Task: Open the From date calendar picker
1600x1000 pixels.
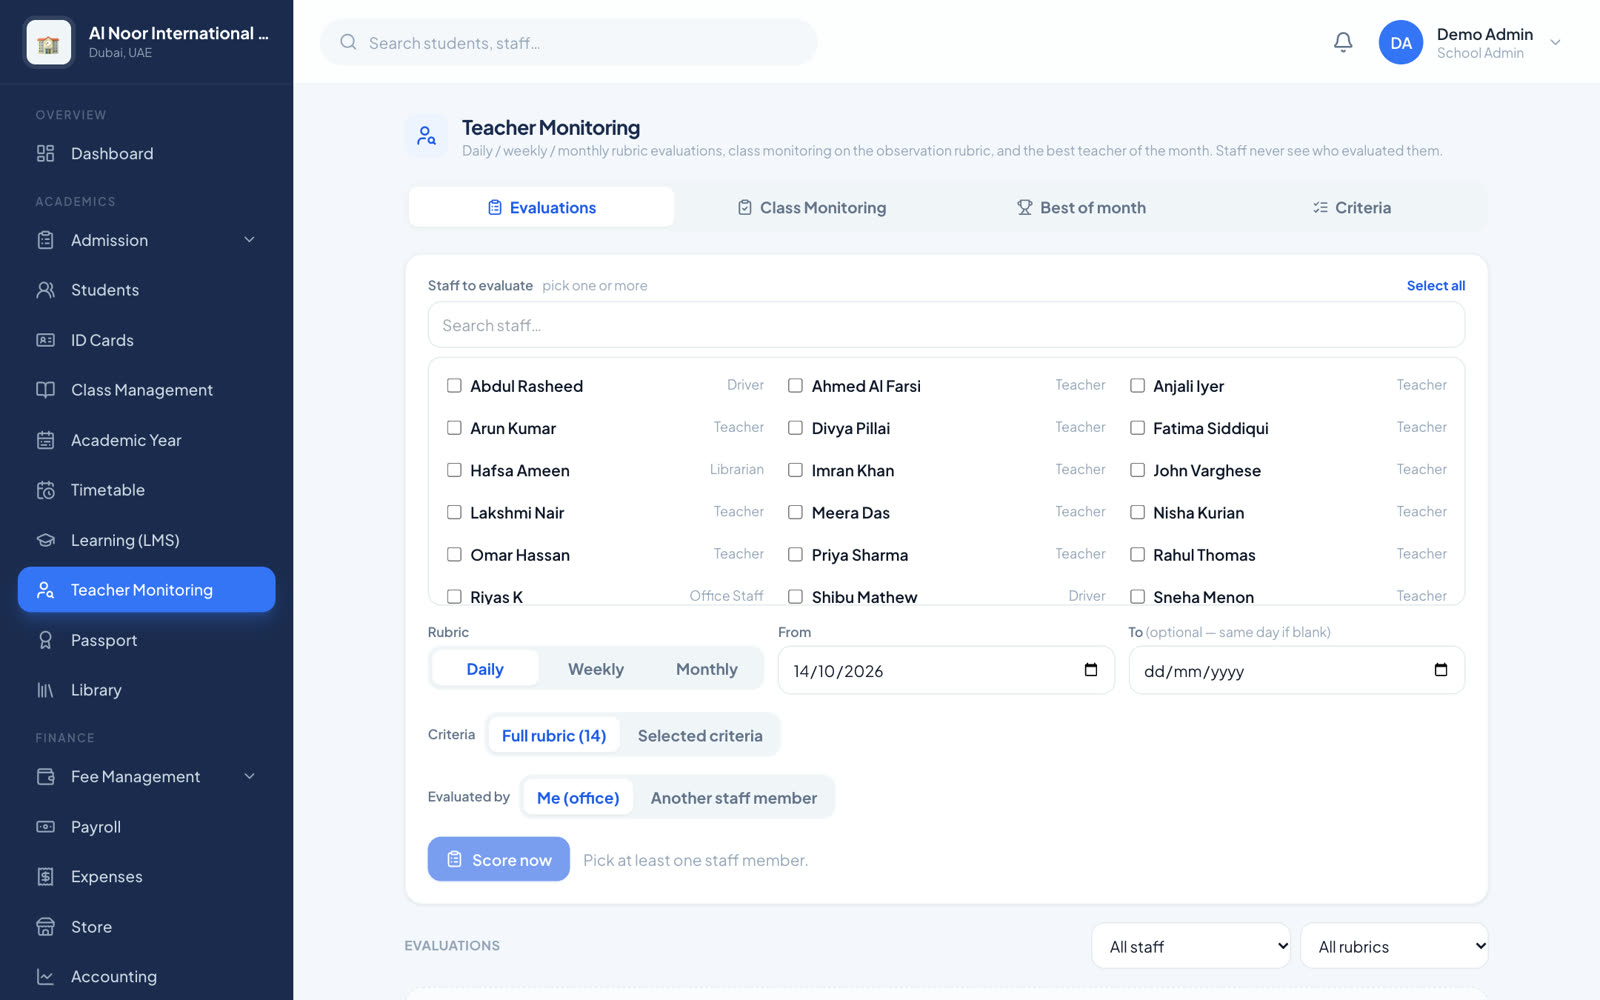Action: pyautogui.click(x=1091, y=670)
